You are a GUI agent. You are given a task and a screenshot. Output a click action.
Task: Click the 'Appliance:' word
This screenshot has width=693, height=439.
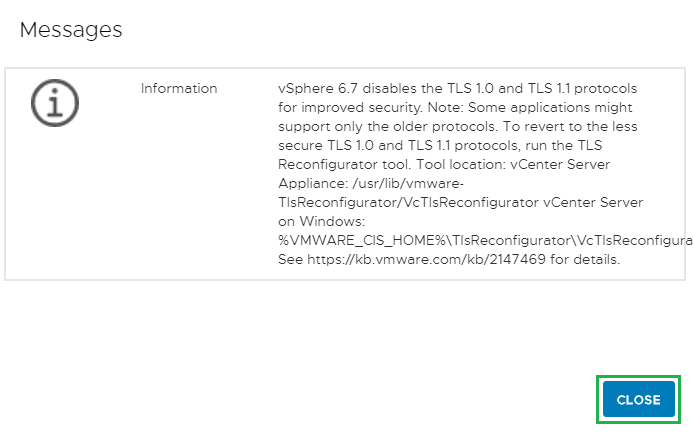309,183
